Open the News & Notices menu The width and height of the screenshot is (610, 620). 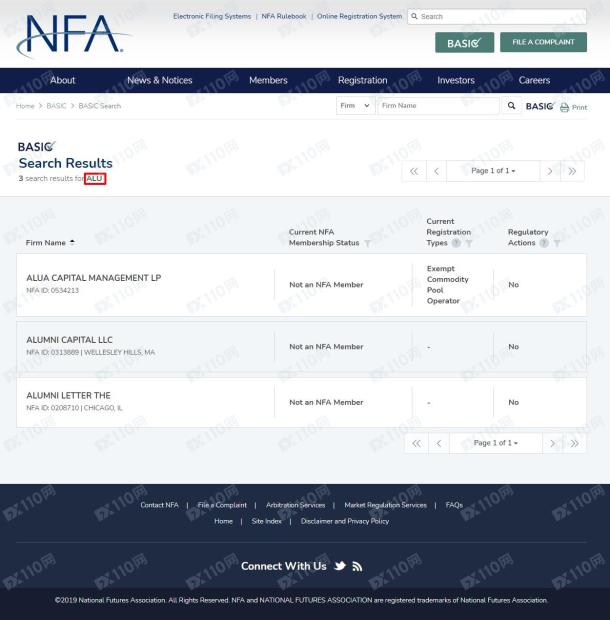coord(160,80)
